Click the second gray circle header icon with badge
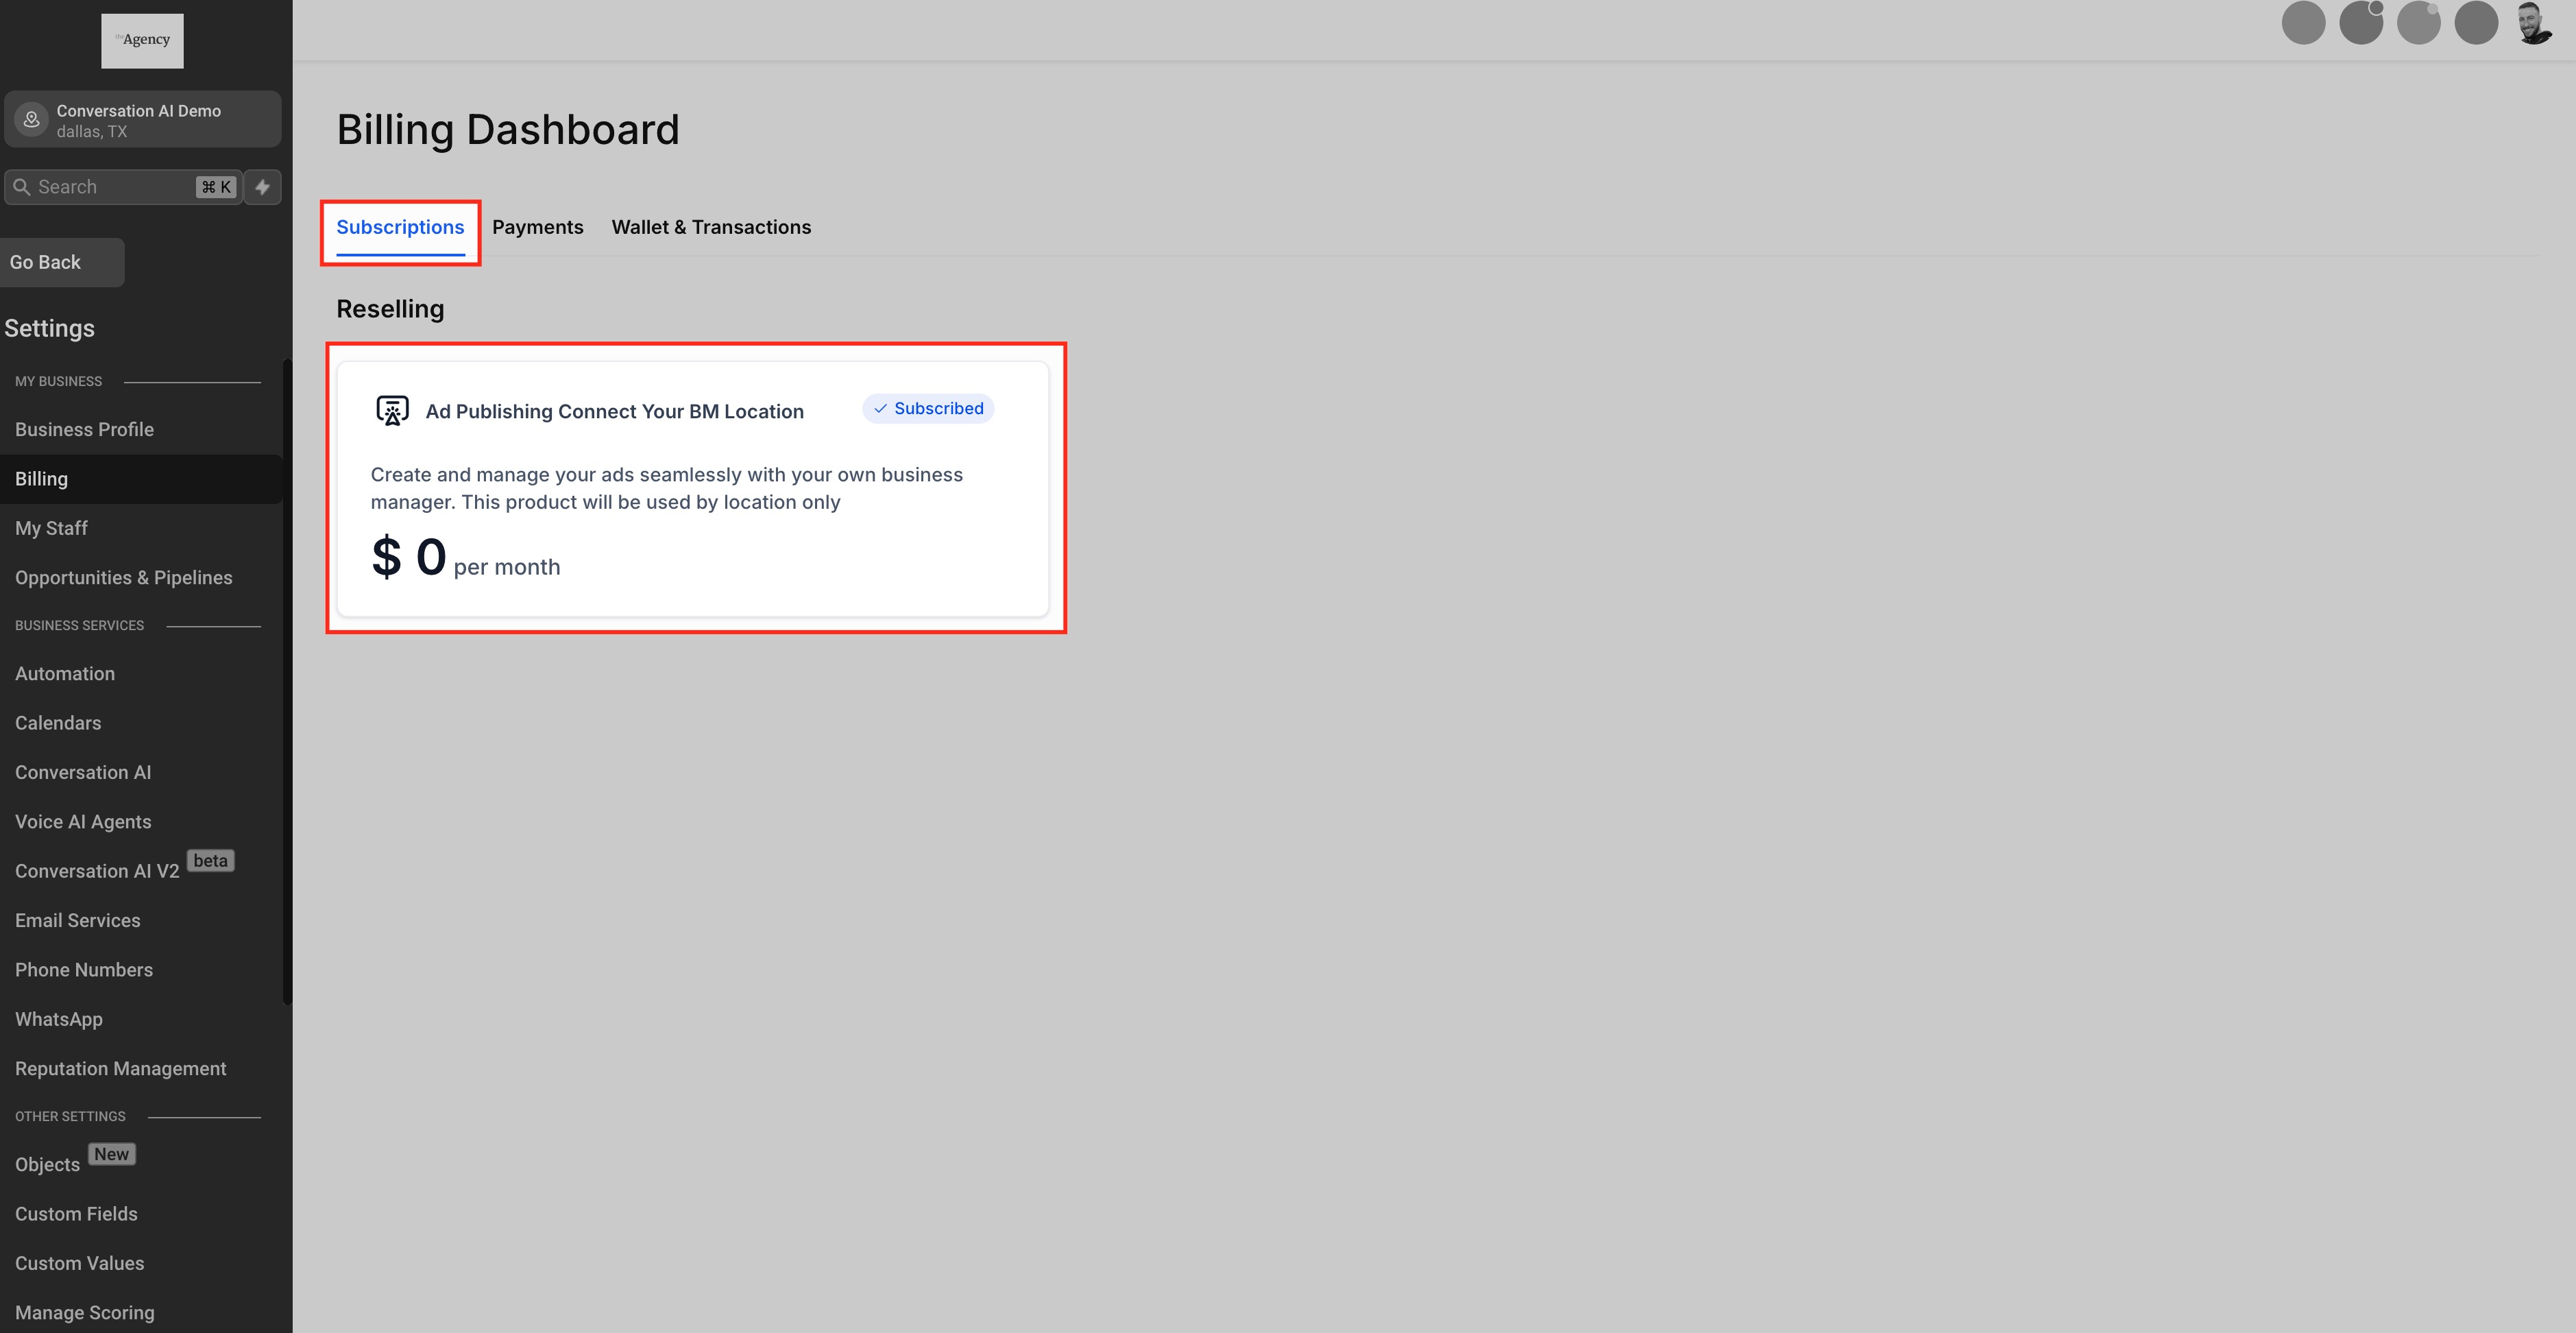 pos(2361,23)
